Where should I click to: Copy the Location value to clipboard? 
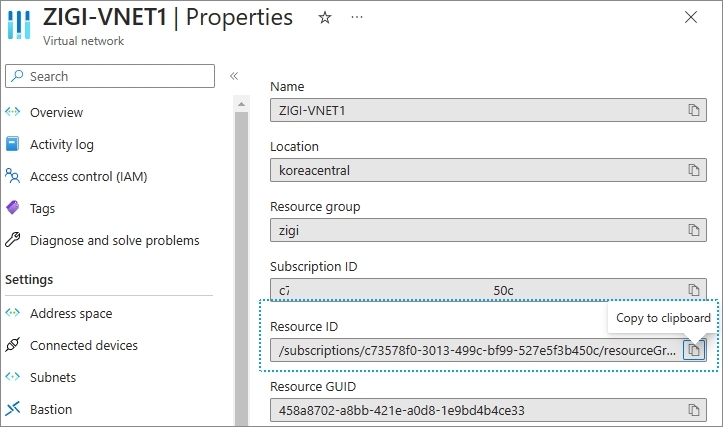click(694, 170)
